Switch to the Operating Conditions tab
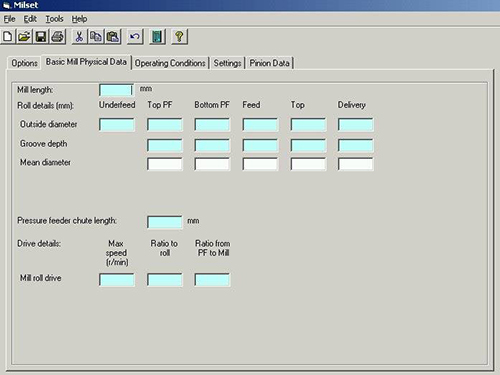Viewport: 500px width, 375px height. [x=170, y=63]
